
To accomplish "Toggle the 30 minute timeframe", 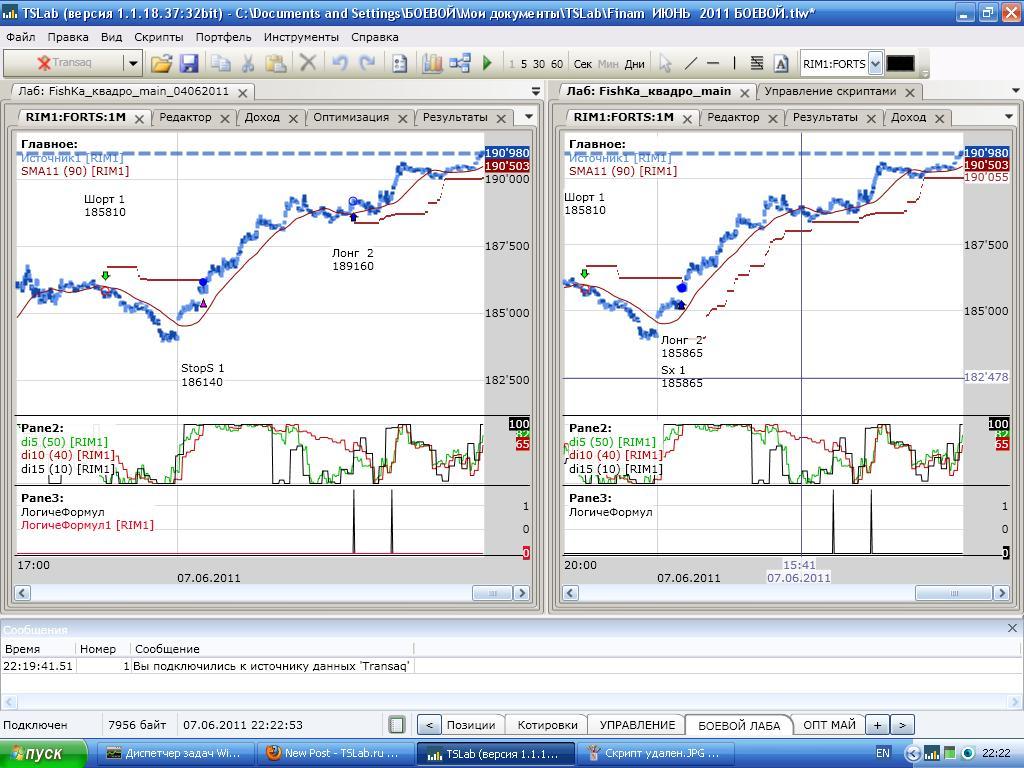I will pyautogui.click(x=539, y=64).
